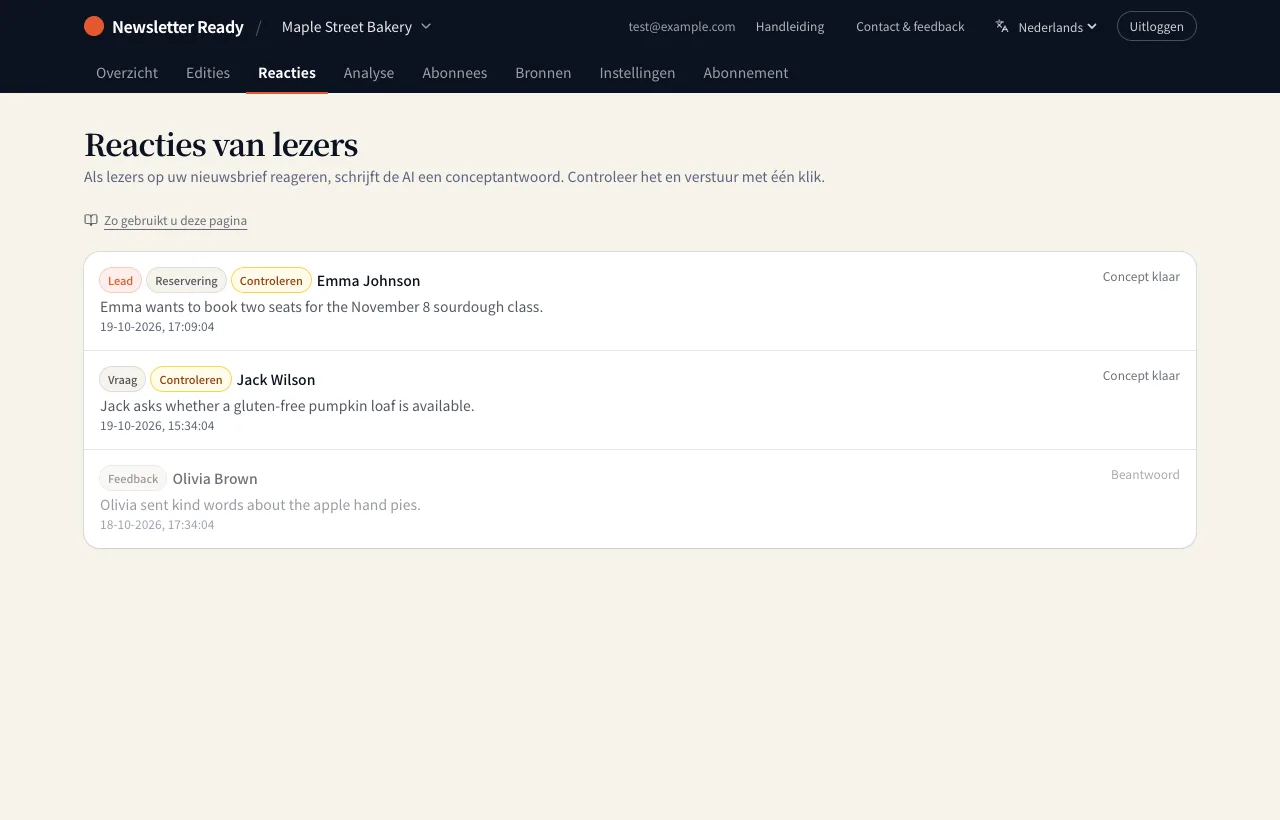Click the 'Reacties van lezers' heading
1280x820 pixels.
click(221, 145)
